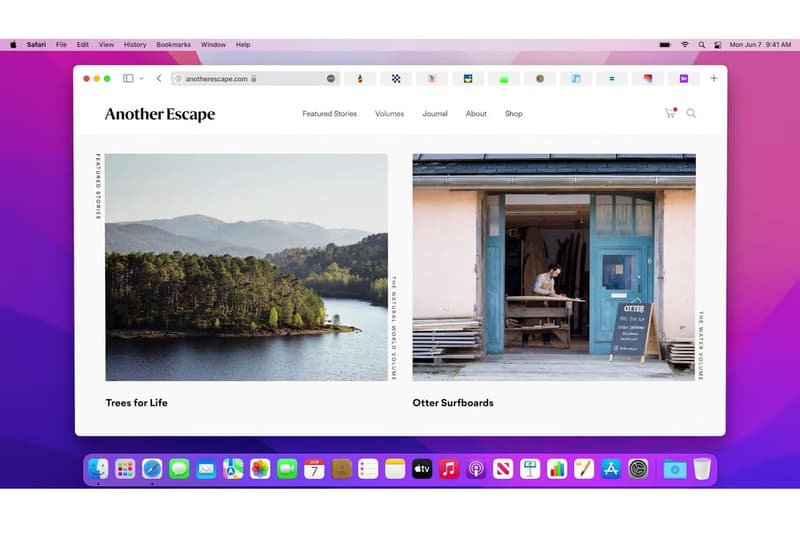
Task: Open Numbers from the Dock
Action: (557, 469)
